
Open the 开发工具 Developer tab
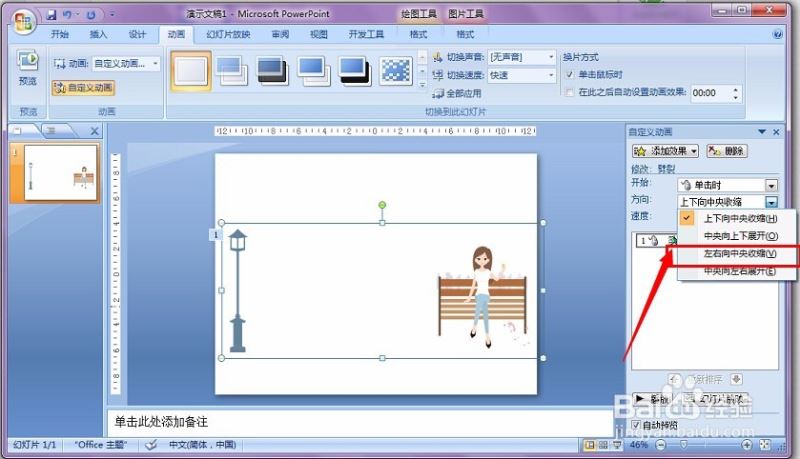coord(366,34)
